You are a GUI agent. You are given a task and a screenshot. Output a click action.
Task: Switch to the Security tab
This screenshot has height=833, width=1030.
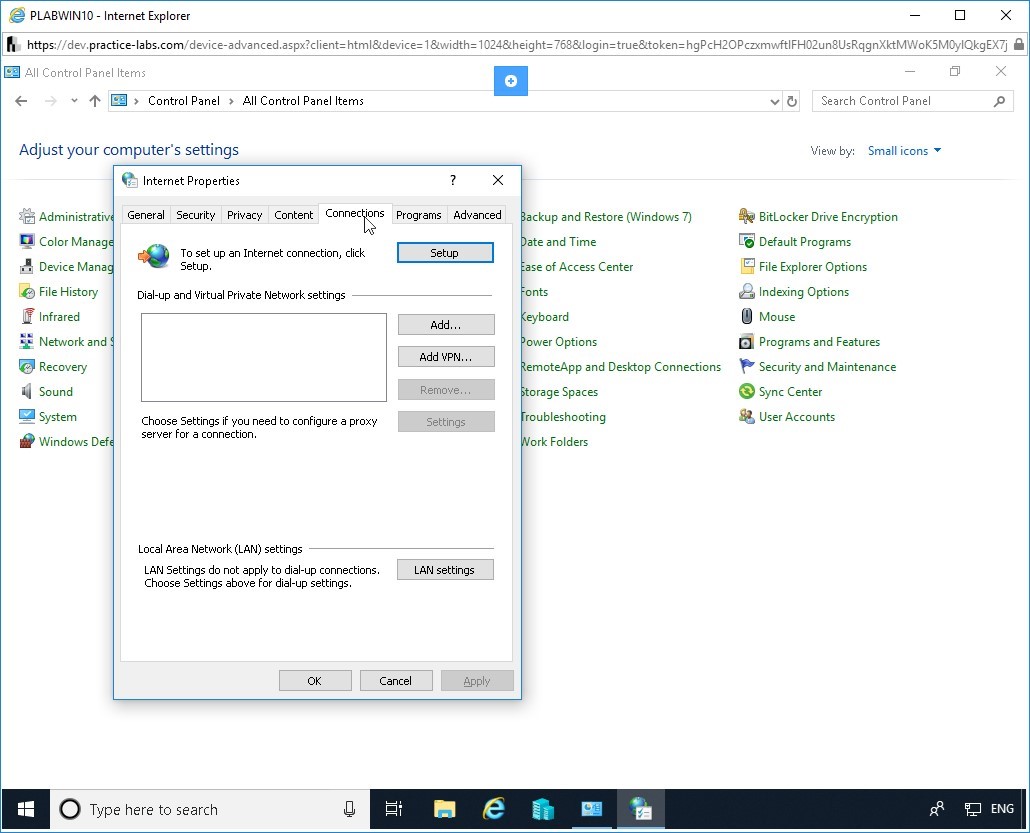point(195,215)
